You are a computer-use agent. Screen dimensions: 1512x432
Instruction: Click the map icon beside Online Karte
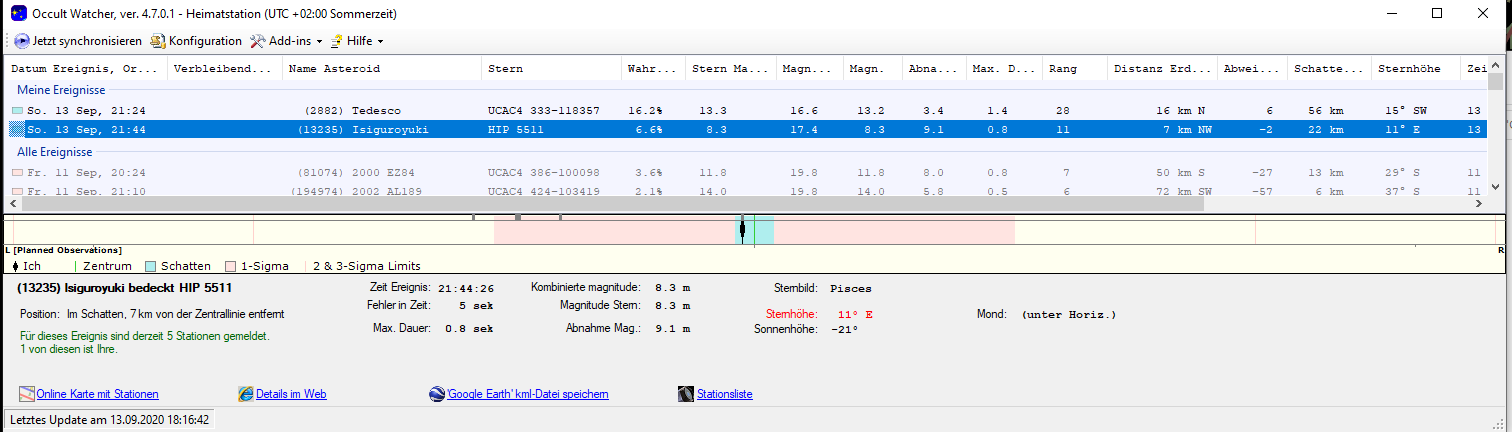(27, 394)
